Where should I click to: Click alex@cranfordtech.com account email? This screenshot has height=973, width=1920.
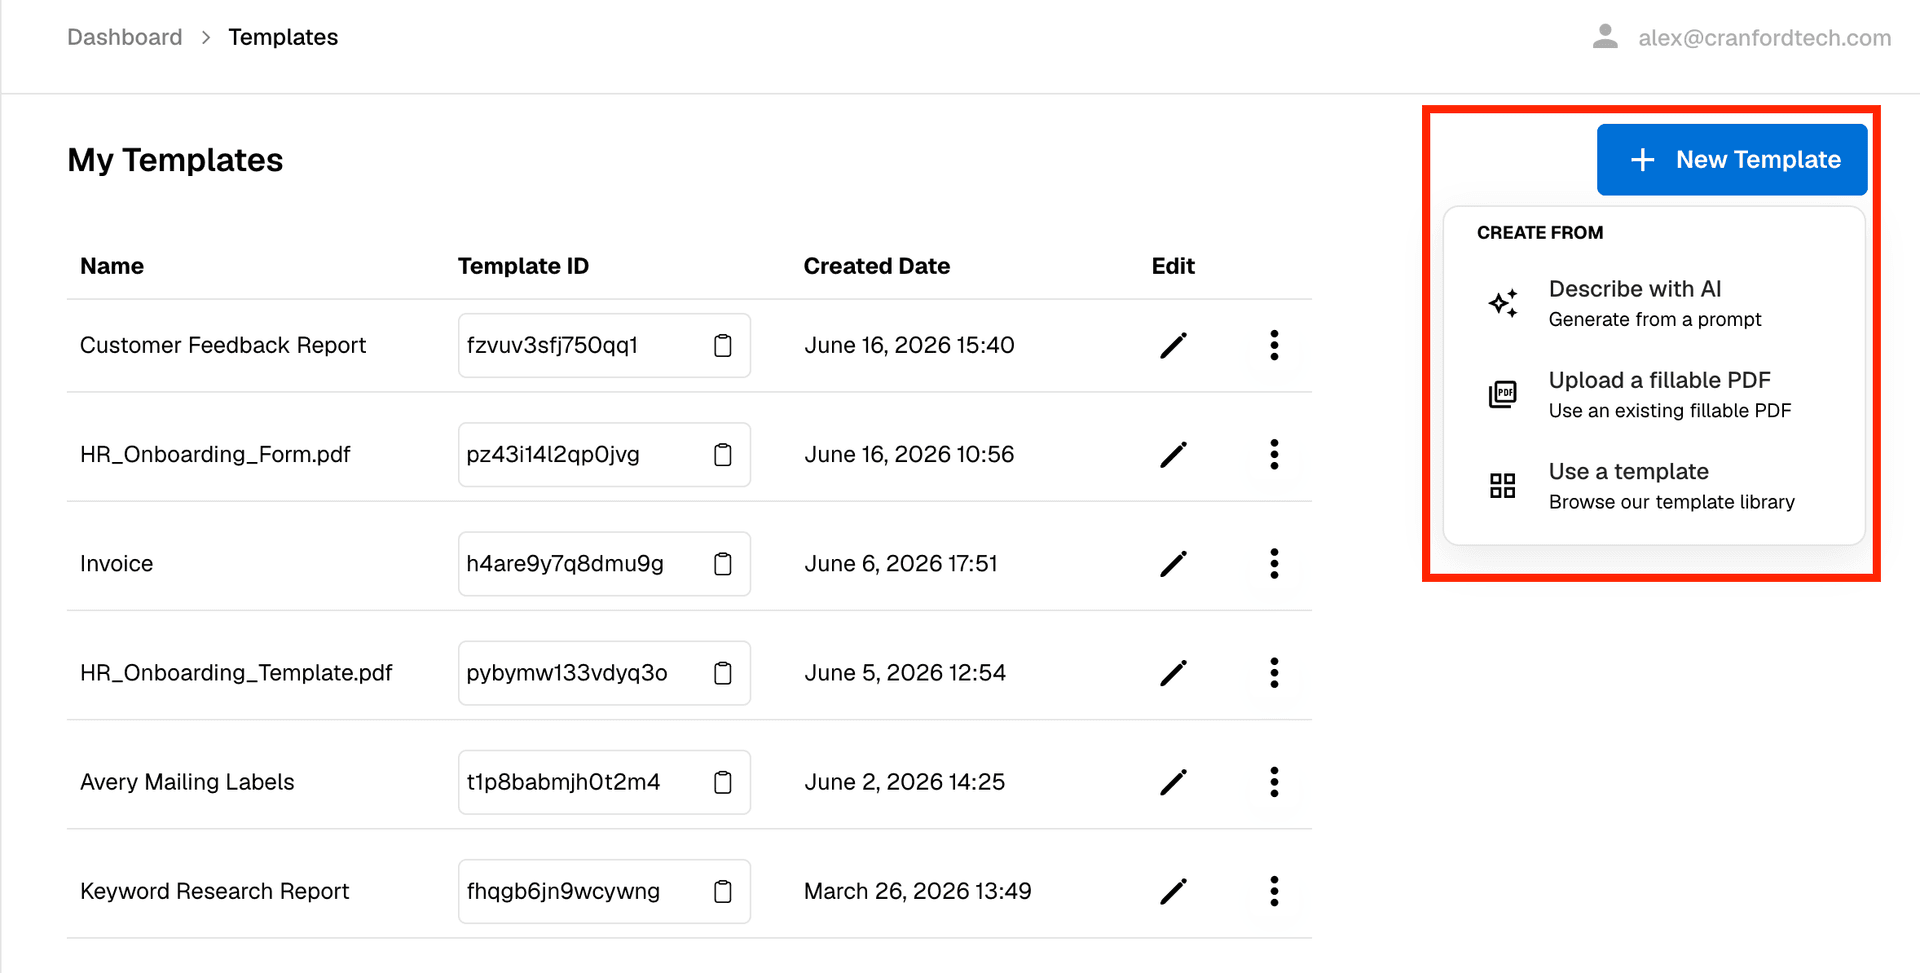1764,38
